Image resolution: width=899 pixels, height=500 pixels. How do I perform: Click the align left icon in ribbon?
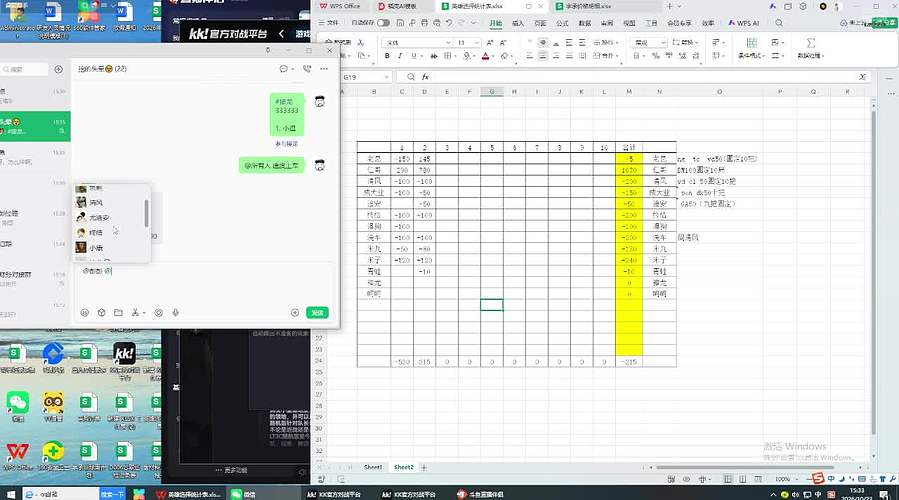click(530, 56)
